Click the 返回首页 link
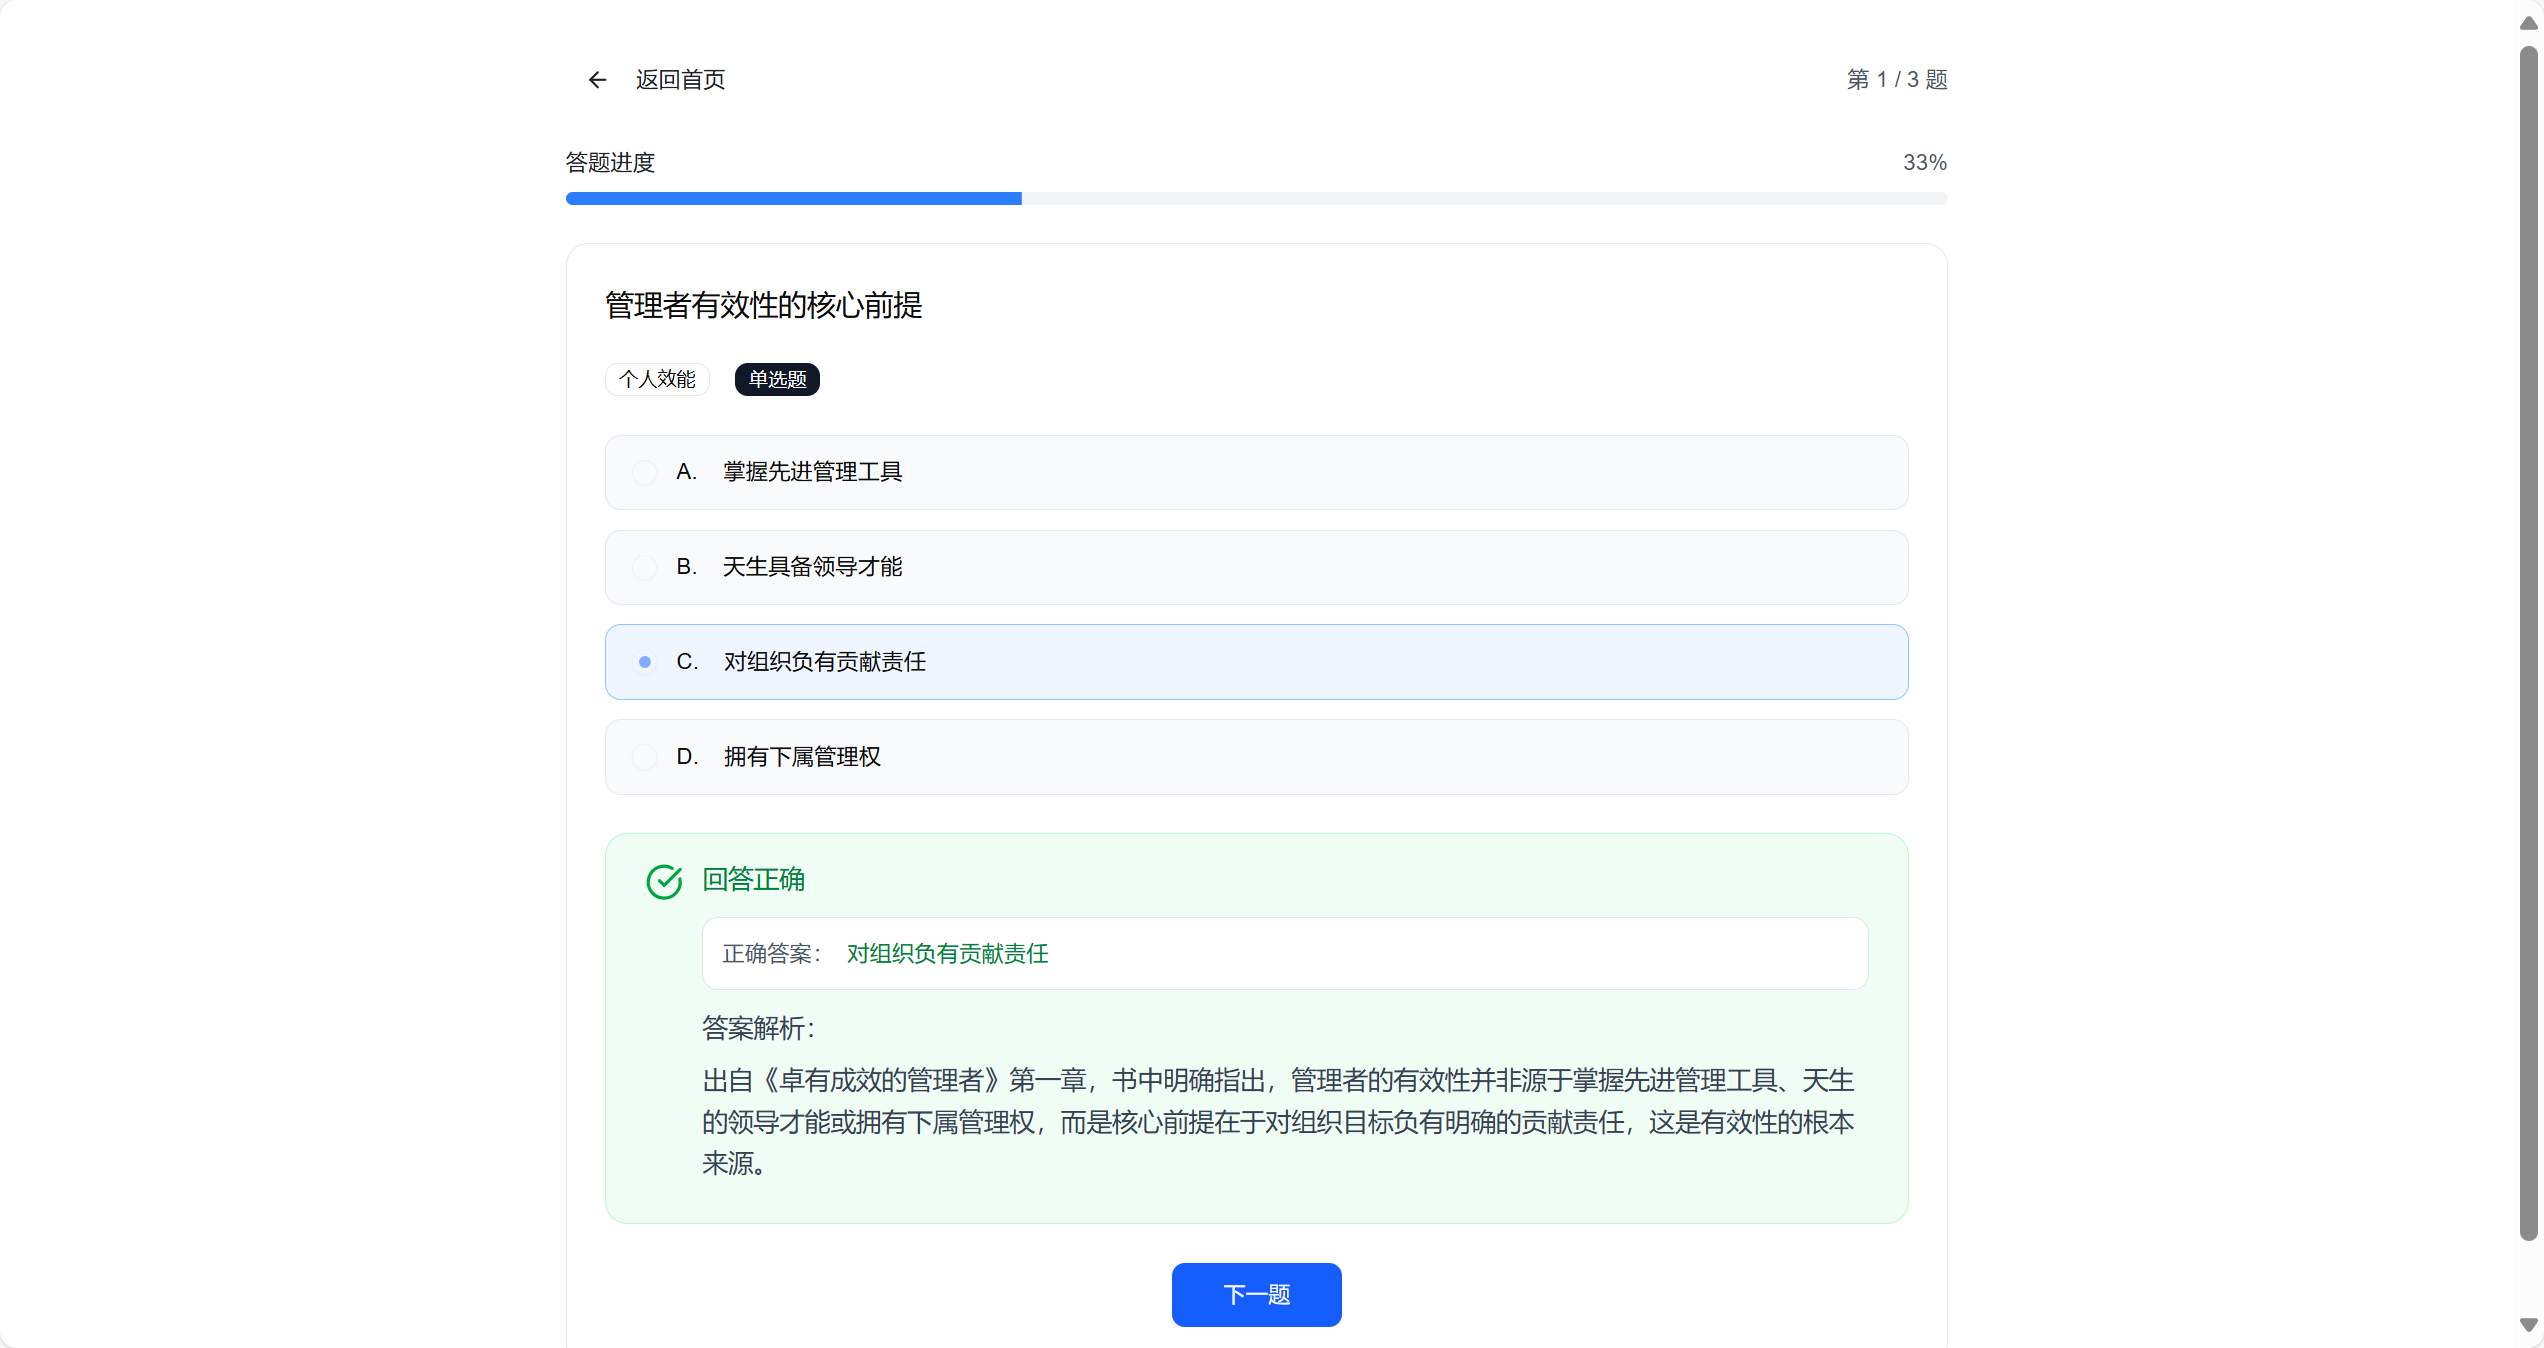This screenshot has height=1348, width=2544. 680,80
